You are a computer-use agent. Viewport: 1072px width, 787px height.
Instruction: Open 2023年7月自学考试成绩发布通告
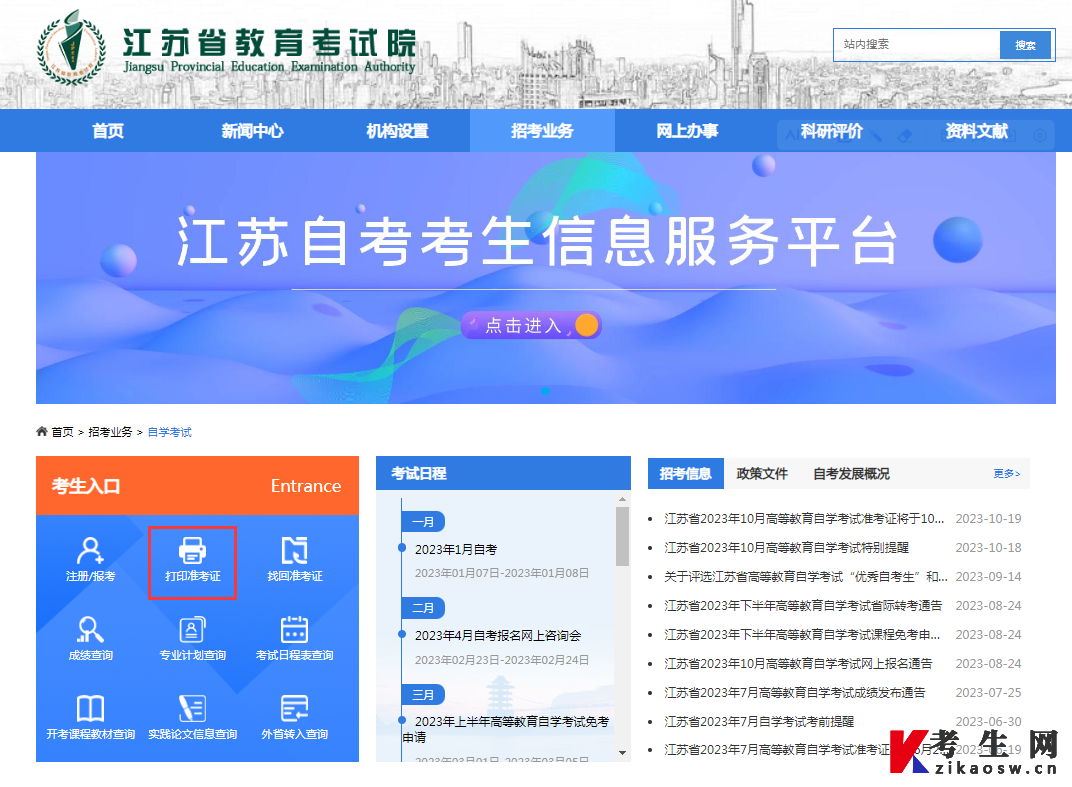(x=794, y=693)
